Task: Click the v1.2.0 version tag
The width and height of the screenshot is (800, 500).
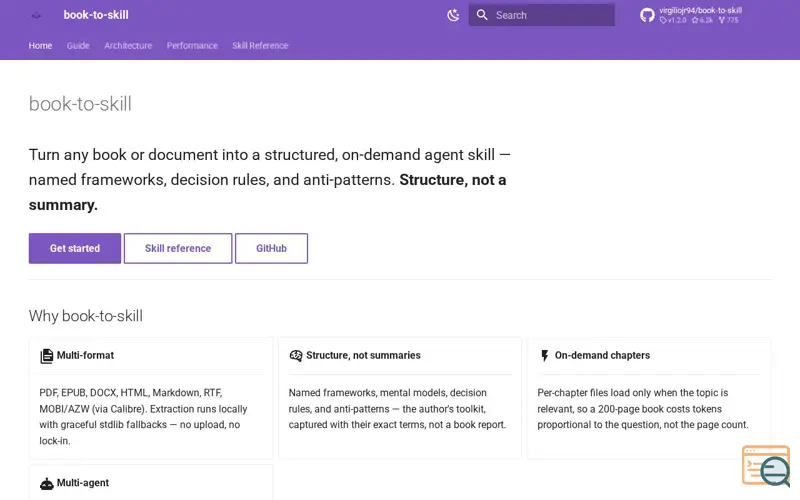Action: 673,20
